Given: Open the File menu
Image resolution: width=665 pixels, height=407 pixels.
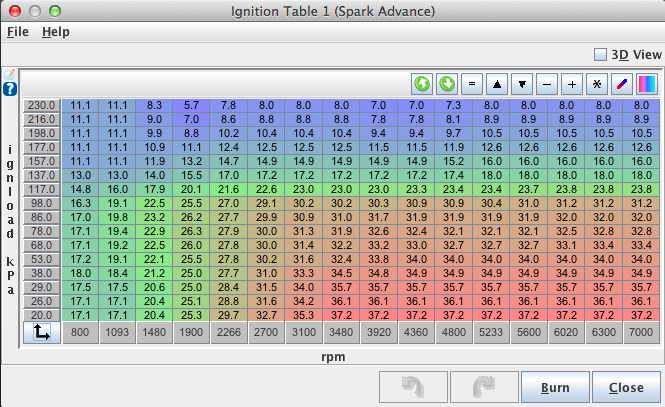Looking at the screenshot, I should pos(18,31).
